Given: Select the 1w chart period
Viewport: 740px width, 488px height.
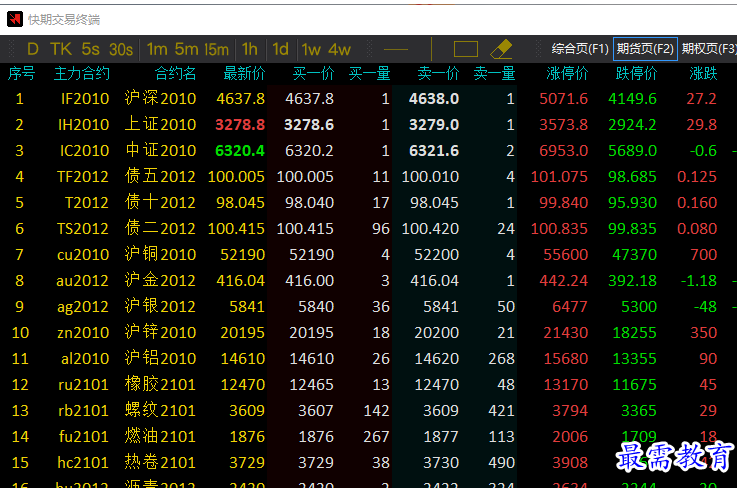Looking at the screenshot, I should (x=311, y=49).
